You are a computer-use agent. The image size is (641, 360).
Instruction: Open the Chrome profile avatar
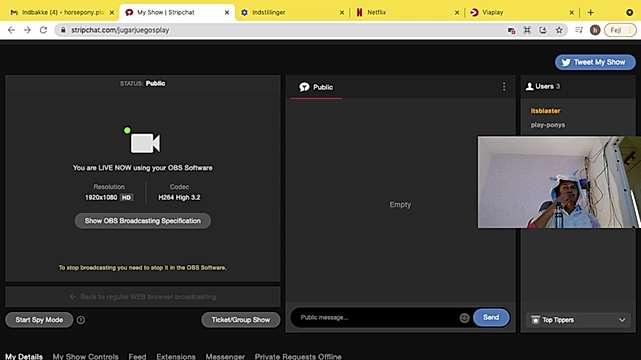pos(595,30)
